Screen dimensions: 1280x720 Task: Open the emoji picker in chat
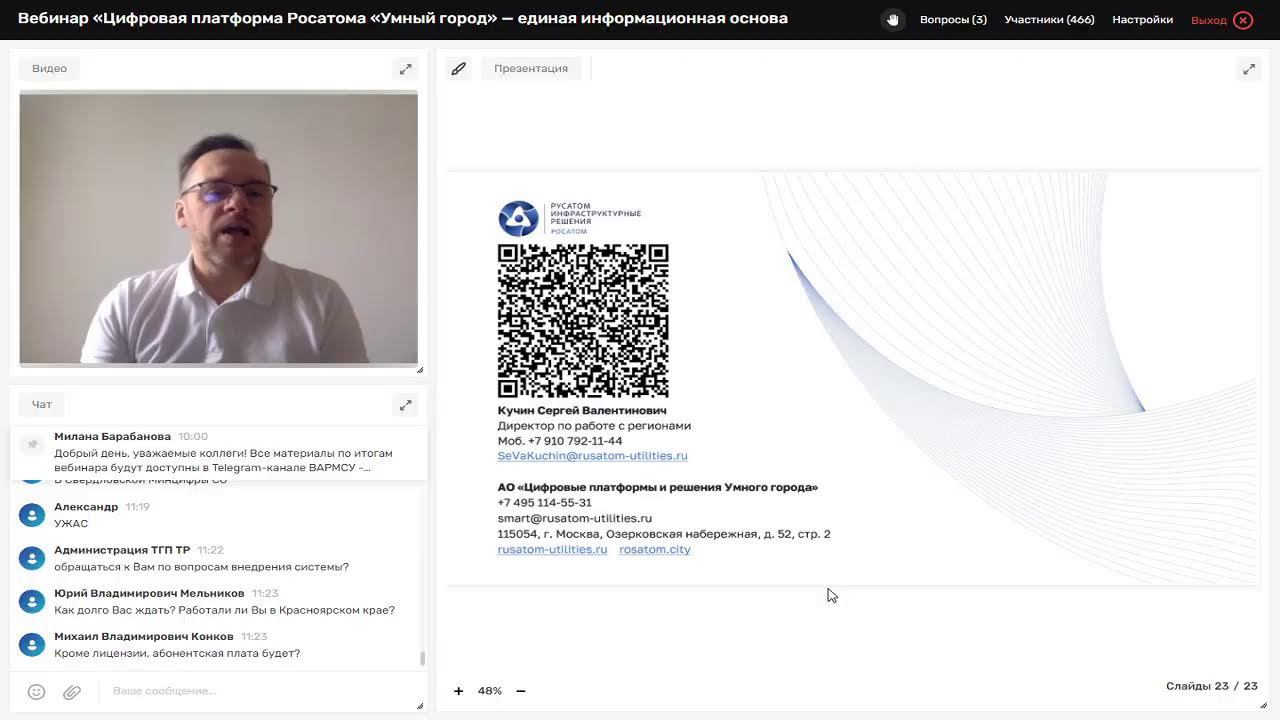click(36, 691)
